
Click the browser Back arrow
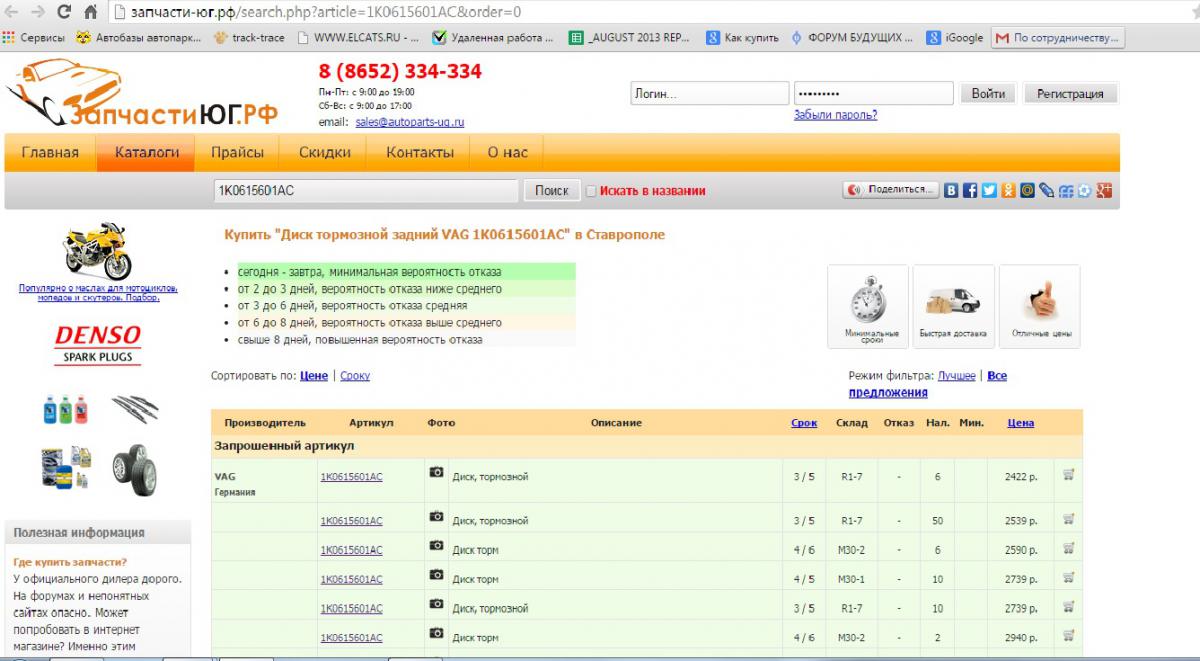(12, 13)
